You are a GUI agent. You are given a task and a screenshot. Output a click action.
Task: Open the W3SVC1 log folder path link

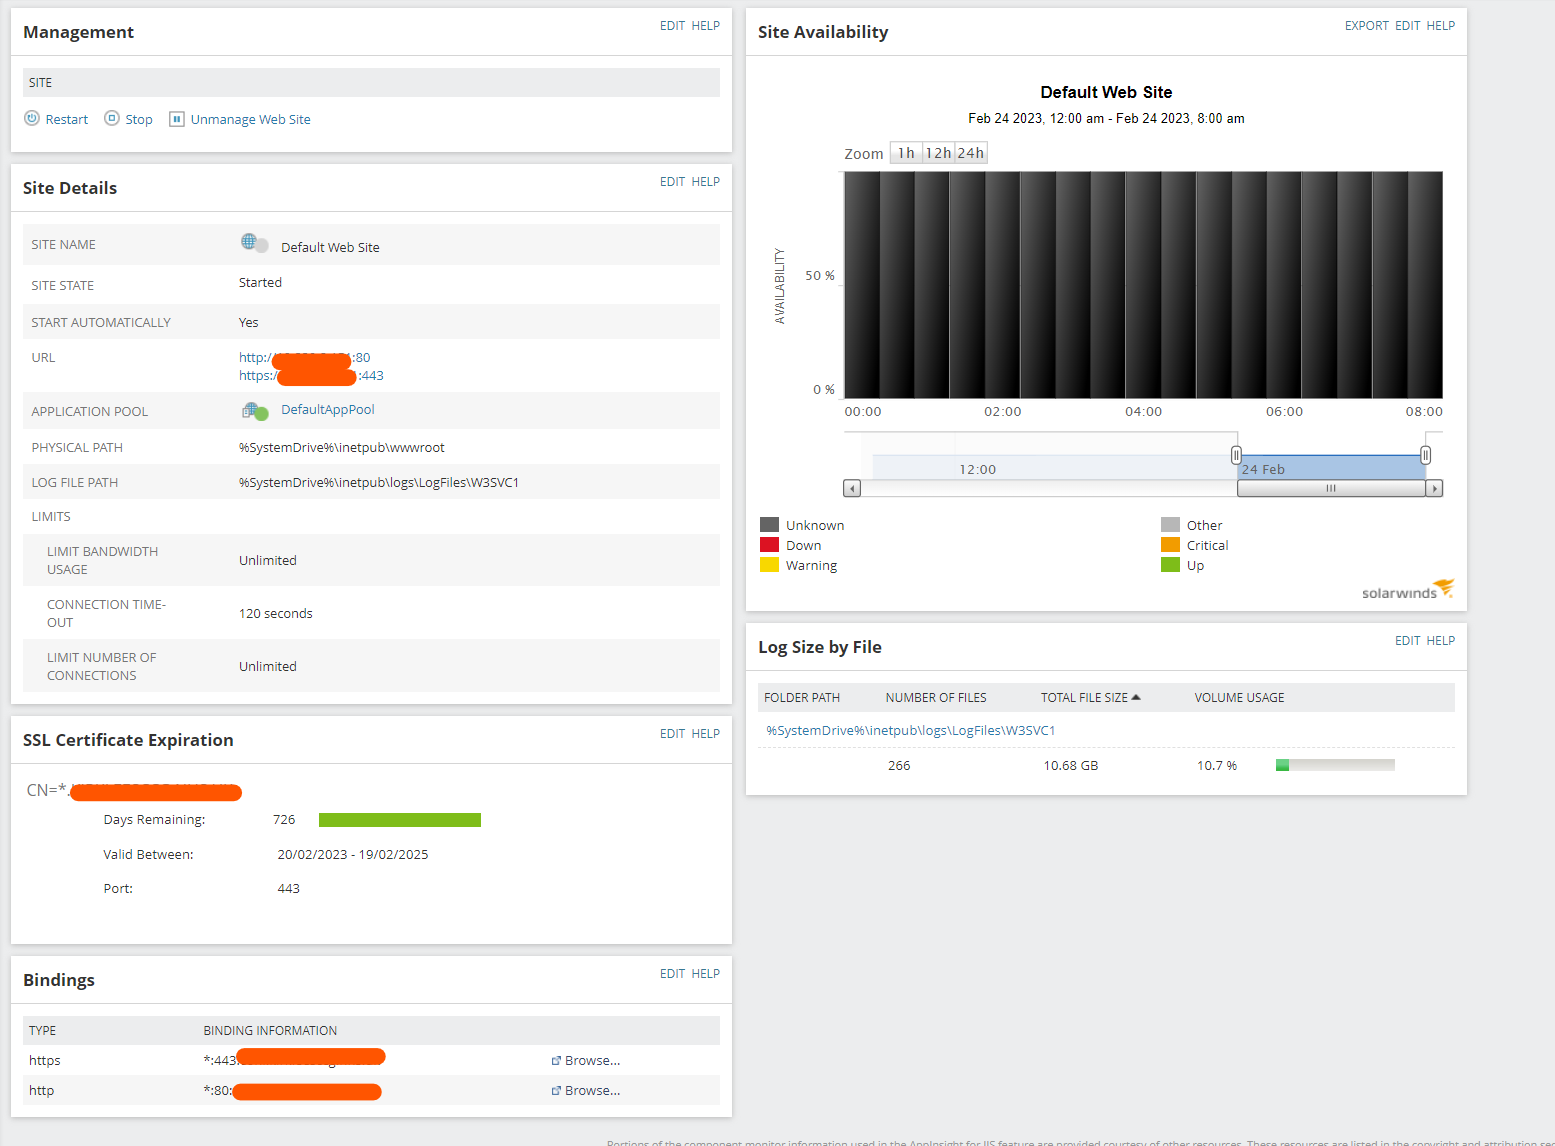pos(911,731)
